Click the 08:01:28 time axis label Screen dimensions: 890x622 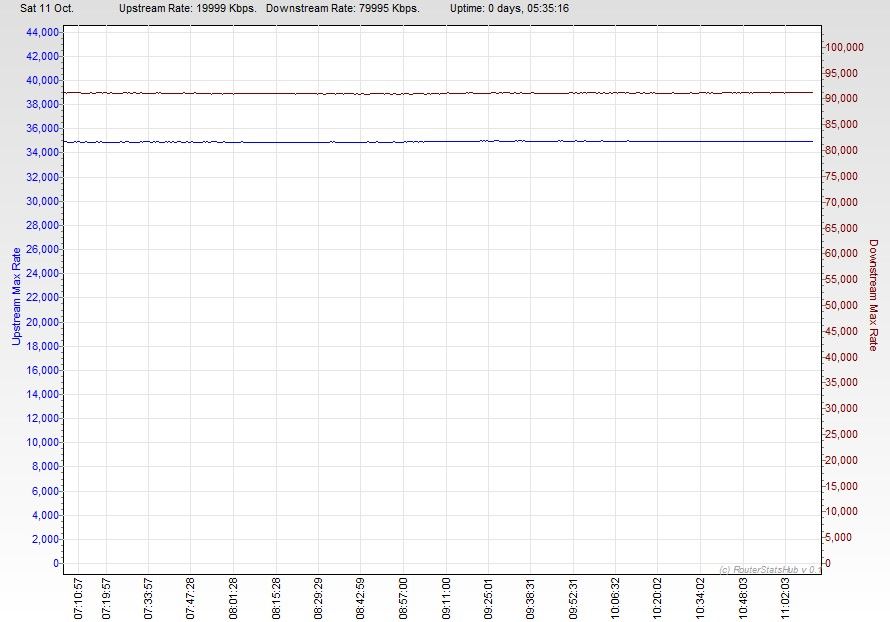233,598
